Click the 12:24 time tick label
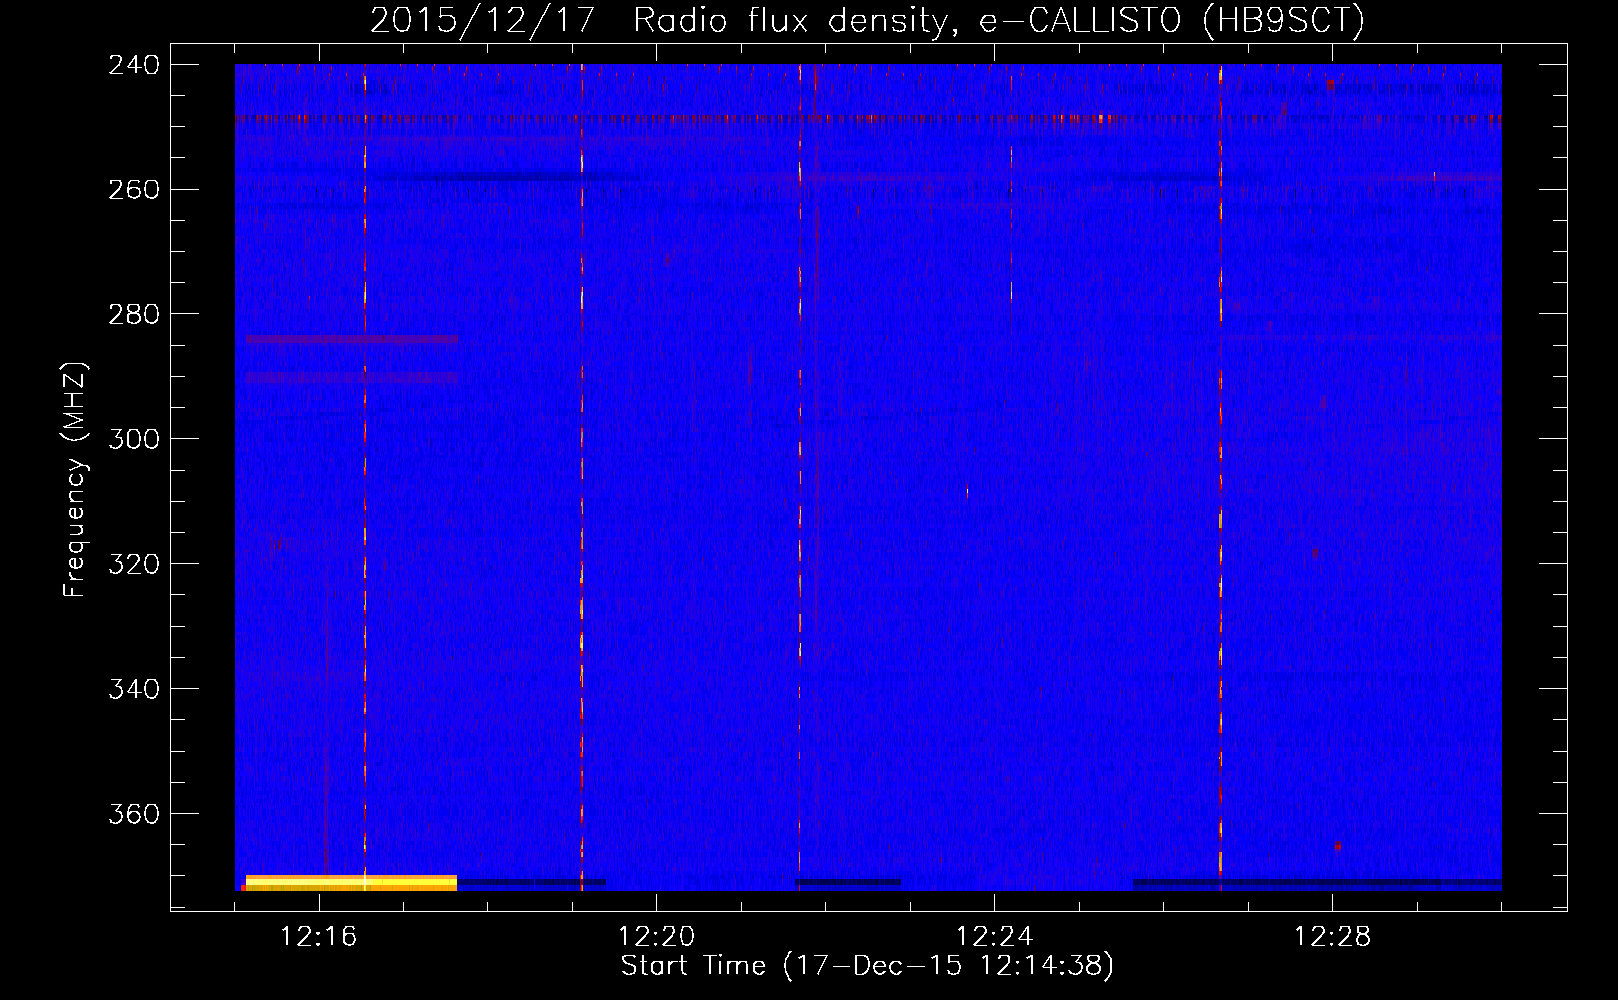This screenshot has width=1618, height=1000. coord(995,937)
